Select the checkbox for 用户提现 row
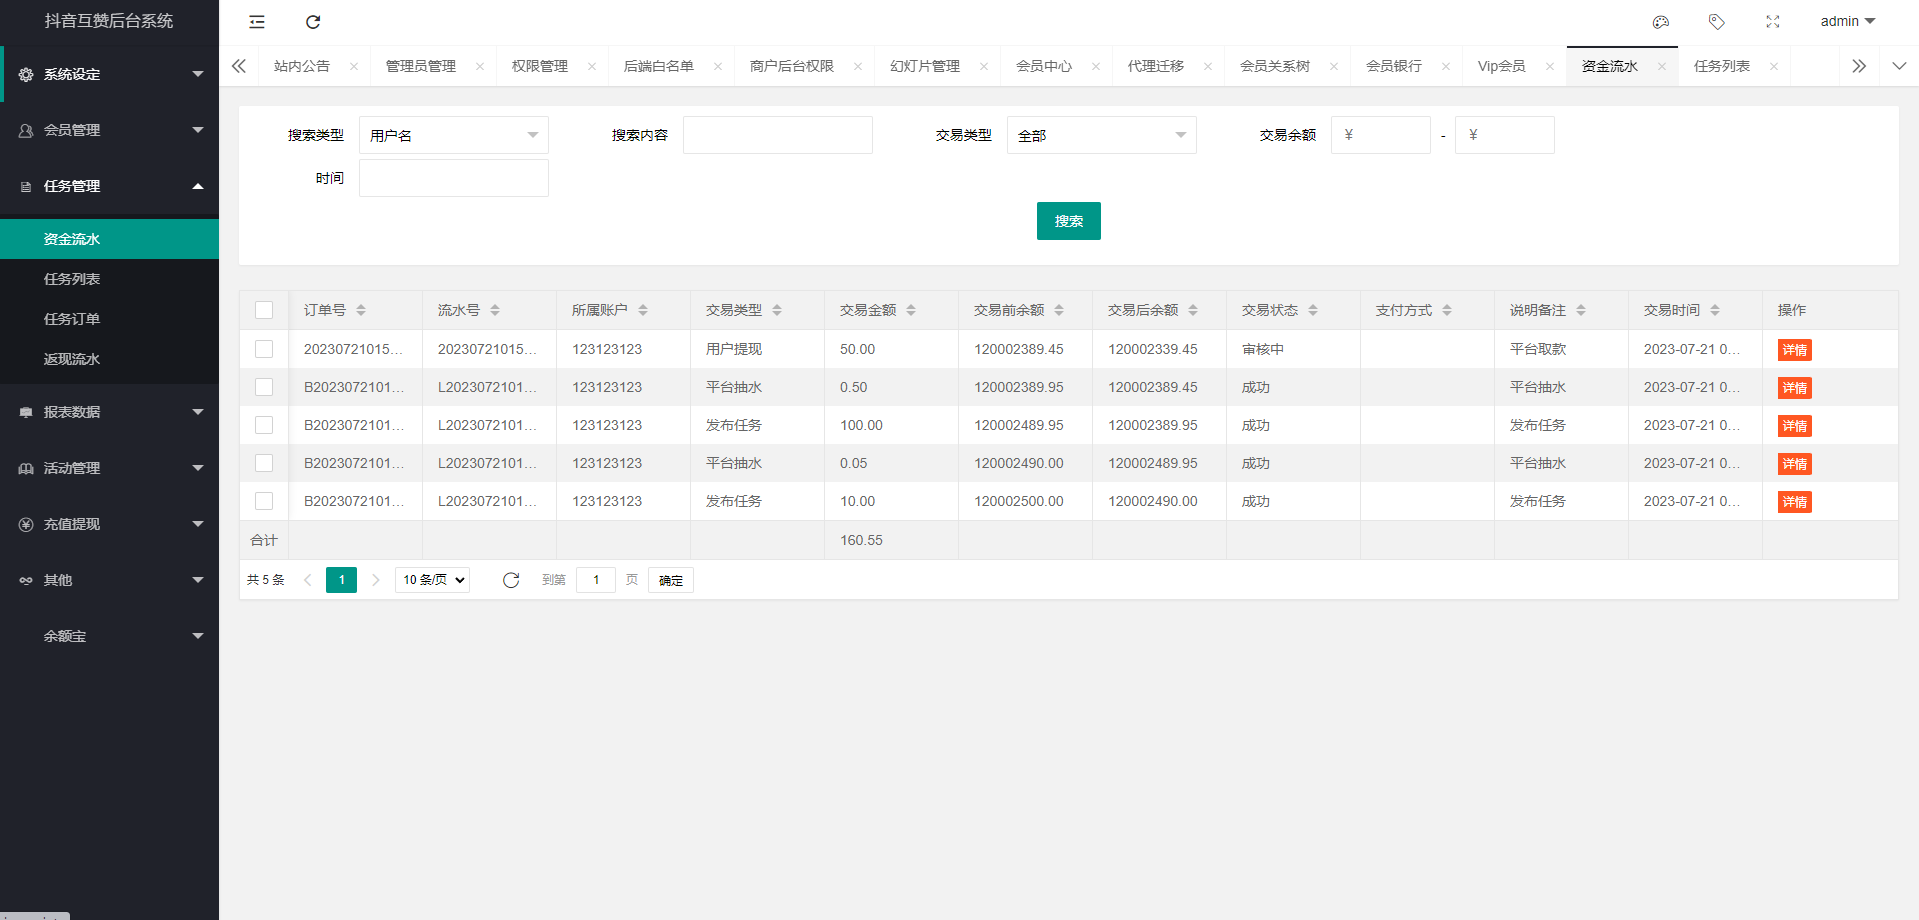 click(264, 349)
